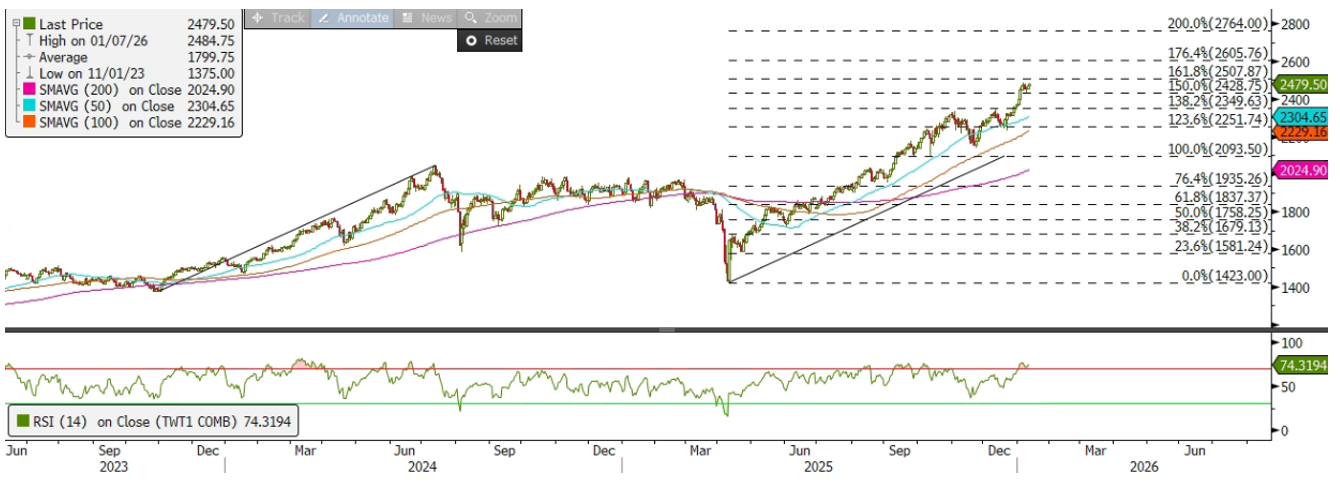Select the 161.8% Fibonacci level label
Viewport: 1340px width, 486px height.
[1217, 72]
